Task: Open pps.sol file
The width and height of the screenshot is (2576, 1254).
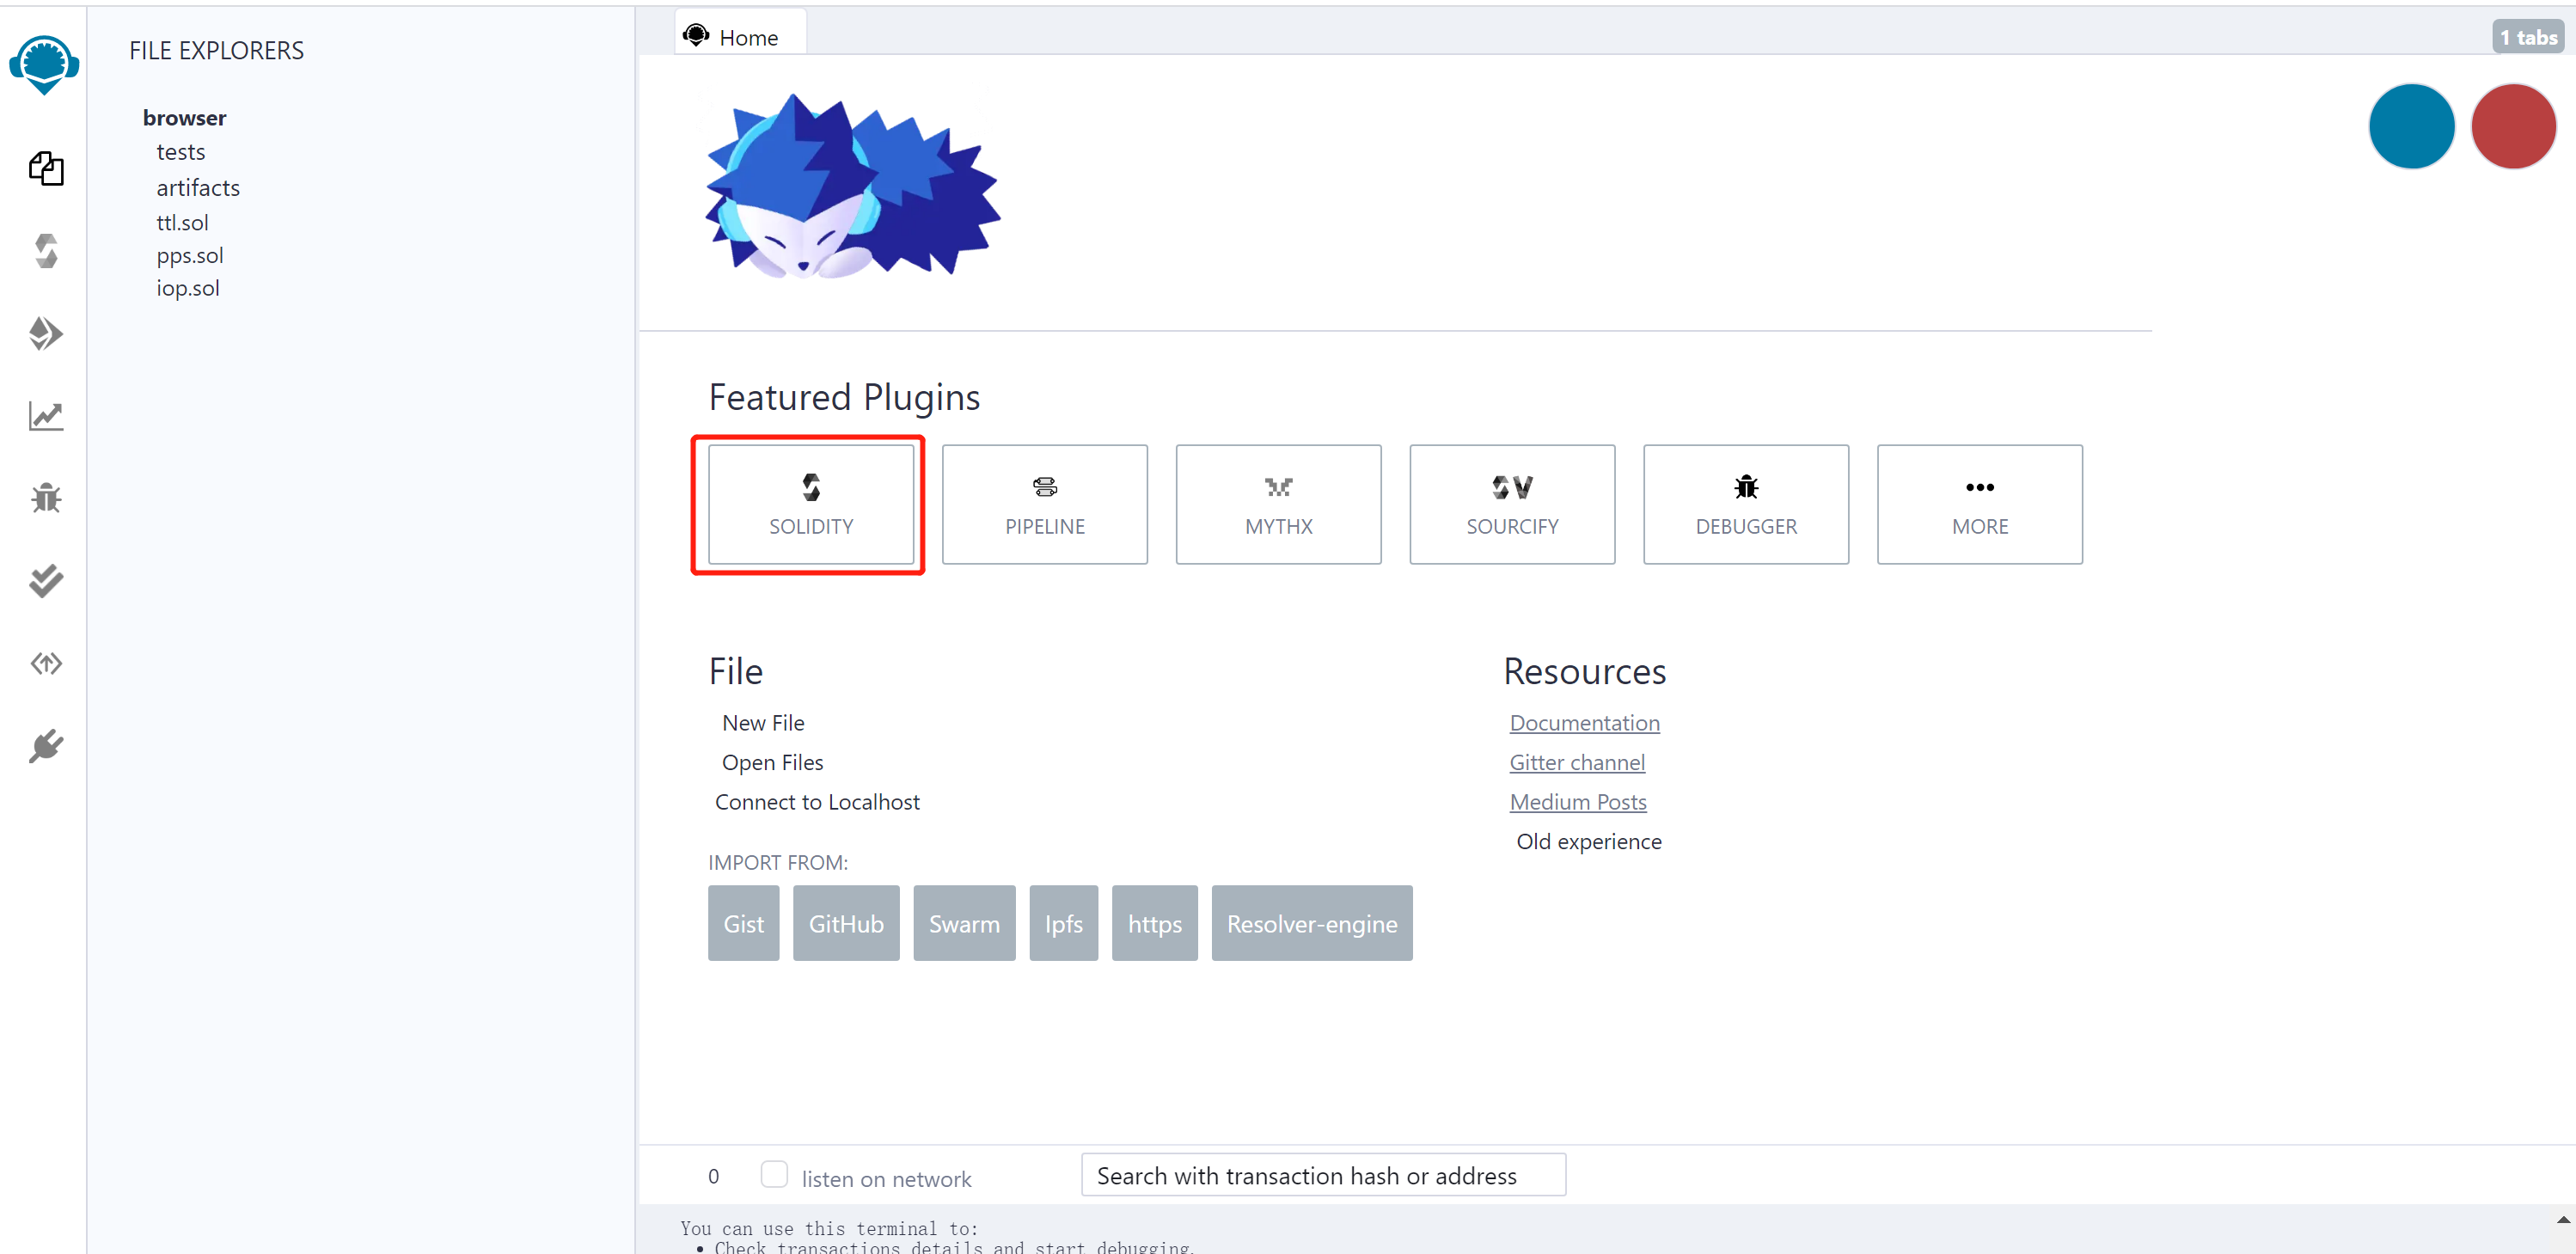Action: coord(190,256)
